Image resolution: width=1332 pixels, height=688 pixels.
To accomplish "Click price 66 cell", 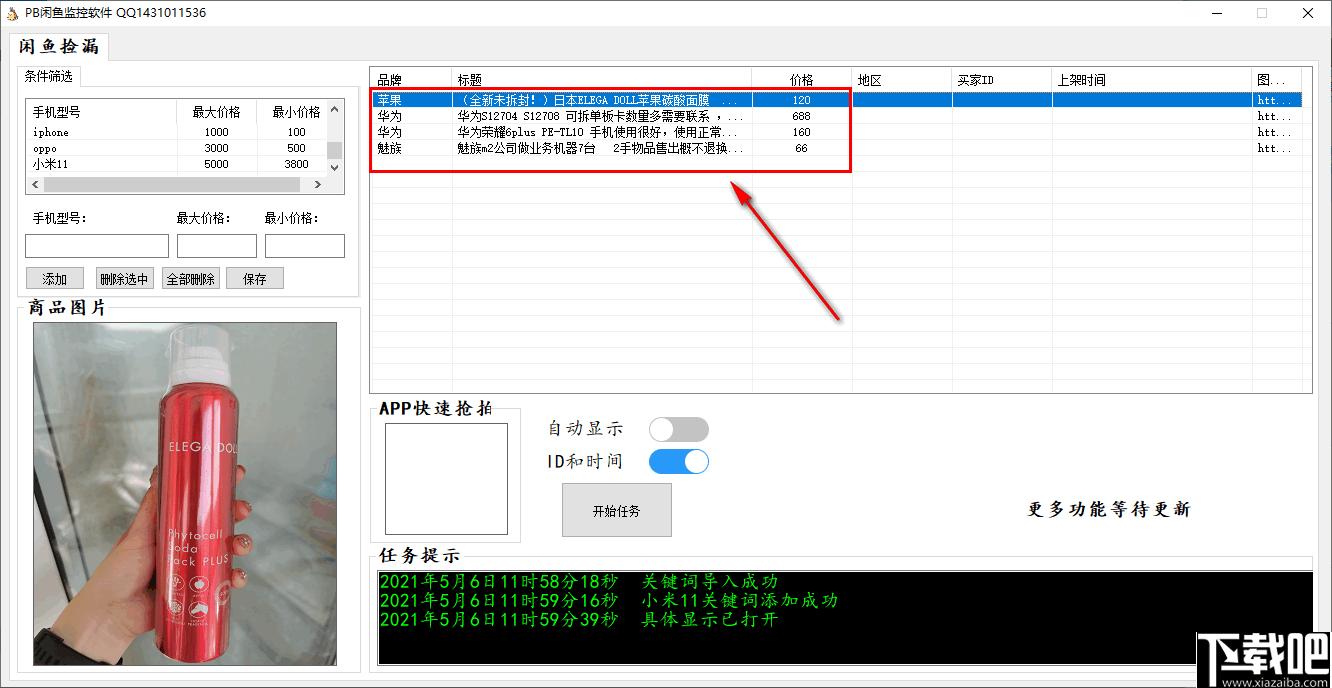I will coord(802,148).
